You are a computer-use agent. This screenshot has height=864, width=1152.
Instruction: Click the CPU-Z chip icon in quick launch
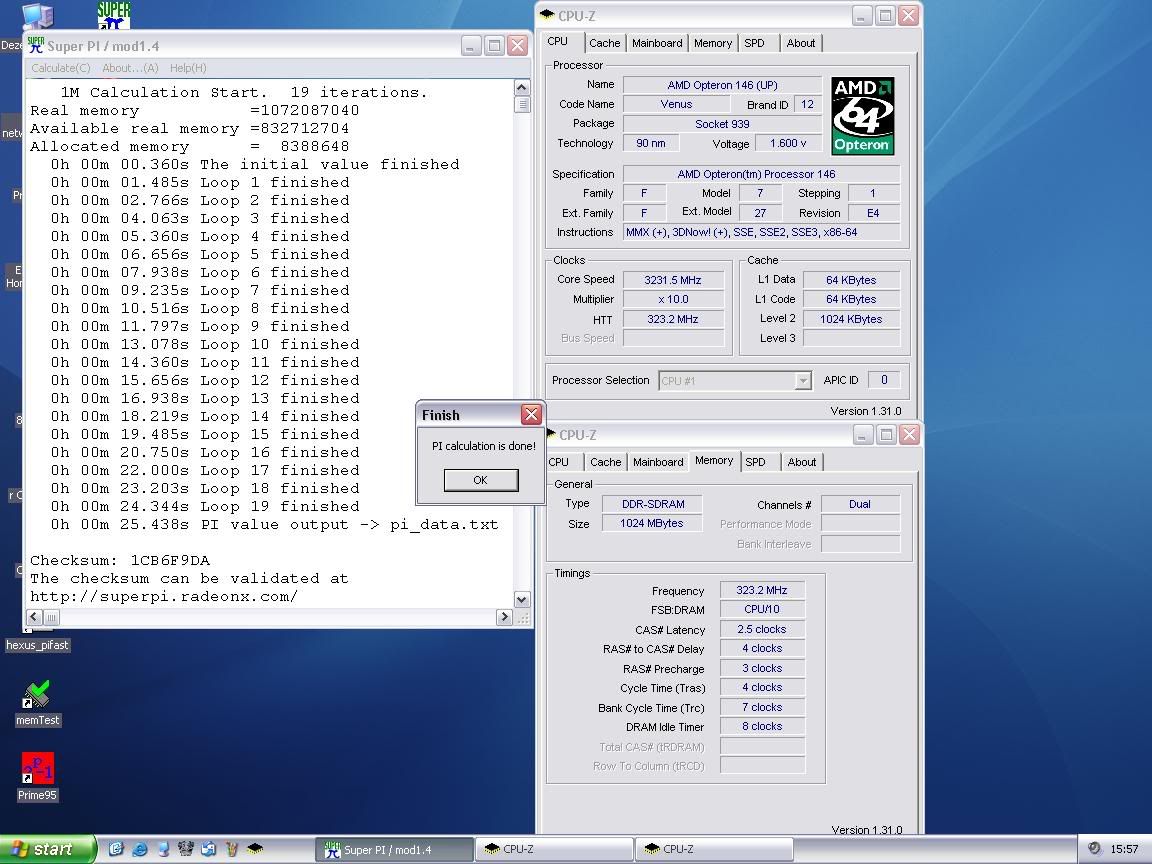255,849
